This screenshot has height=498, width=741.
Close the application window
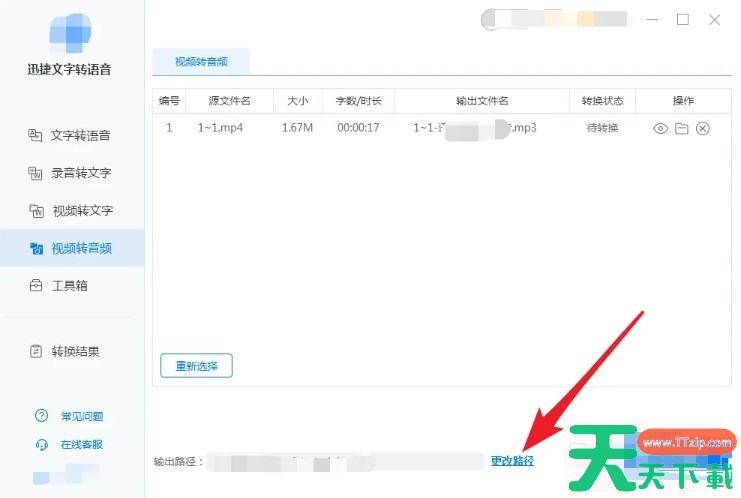[715, 19]
